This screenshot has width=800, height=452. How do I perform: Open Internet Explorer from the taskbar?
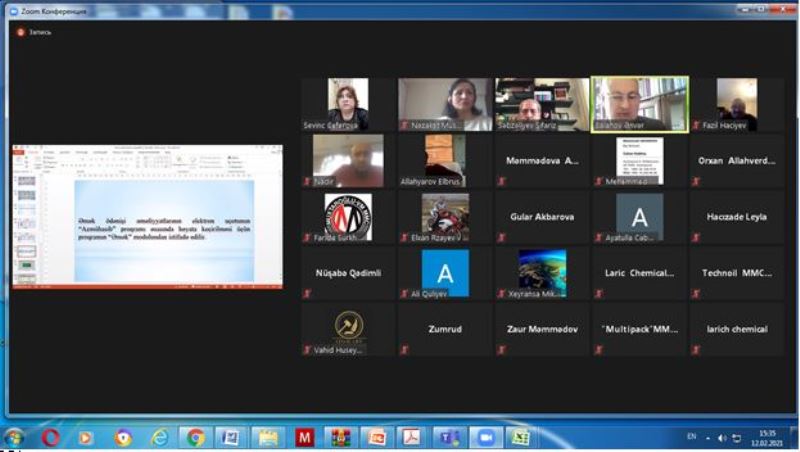point(159,438)
